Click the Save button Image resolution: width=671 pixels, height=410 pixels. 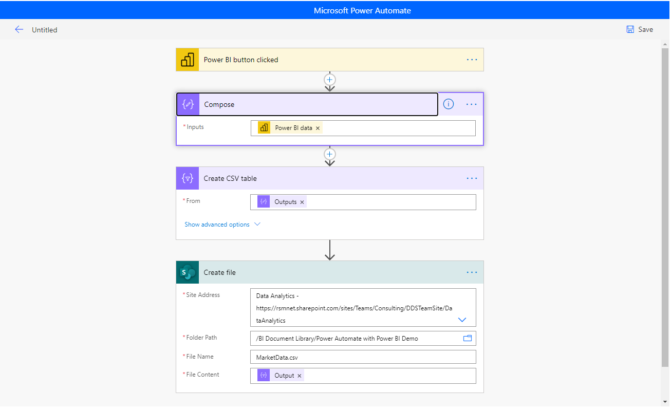640,30
